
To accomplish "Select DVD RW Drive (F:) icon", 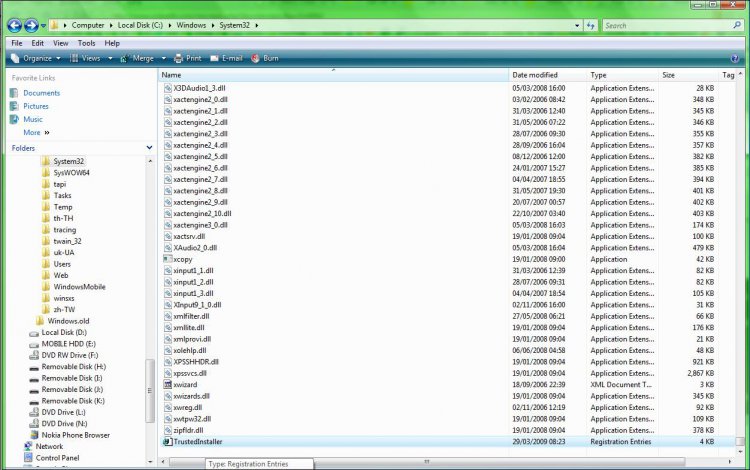I will 34,355.
